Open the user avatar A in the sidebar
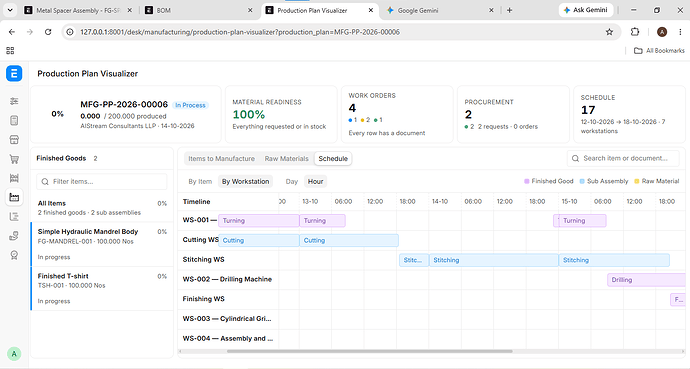Viewport: 690px width, 369px height. (14, 354)
